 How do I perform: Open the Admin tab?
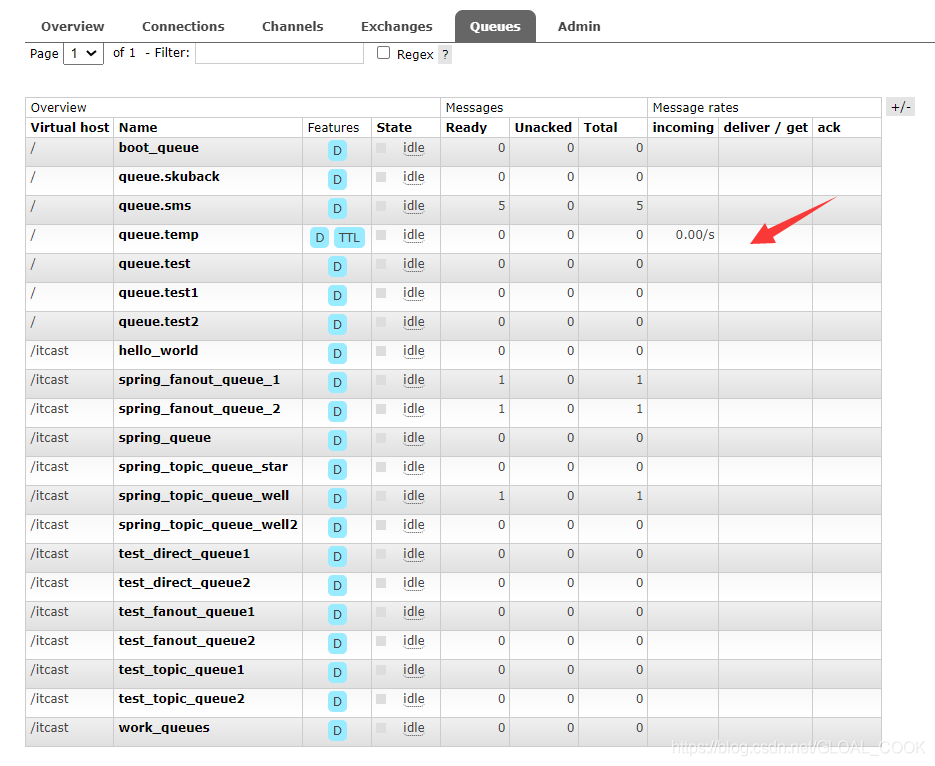tap(579, 26)
